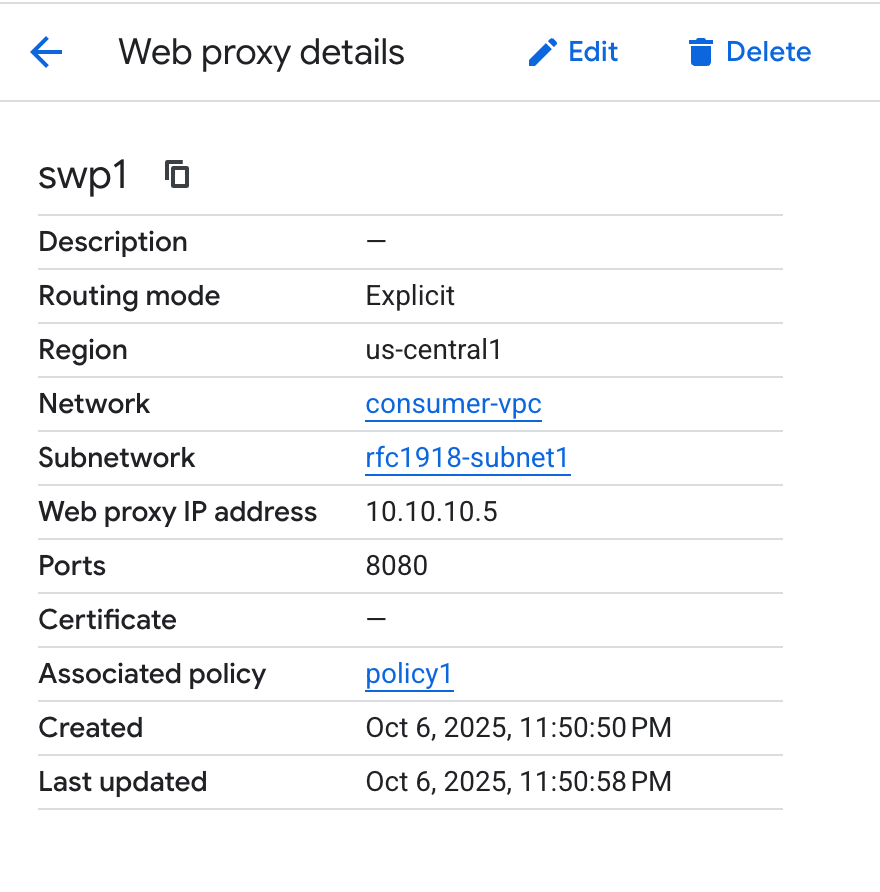This screenshot has height=892, width=880.
Task: Click the trash can Delete icon
Action: tap(701, 52)
